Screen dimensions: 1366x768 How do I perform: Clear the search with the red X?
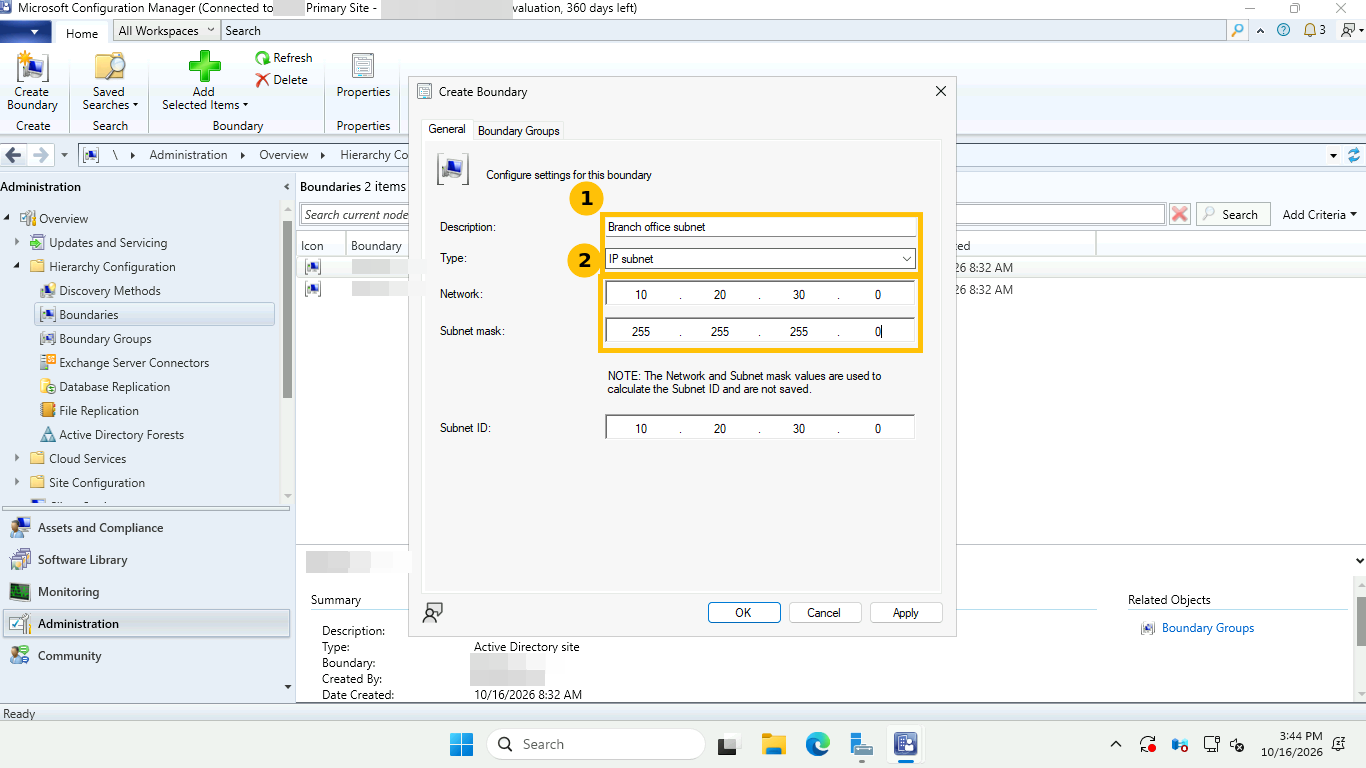(x=1180, y=214)
